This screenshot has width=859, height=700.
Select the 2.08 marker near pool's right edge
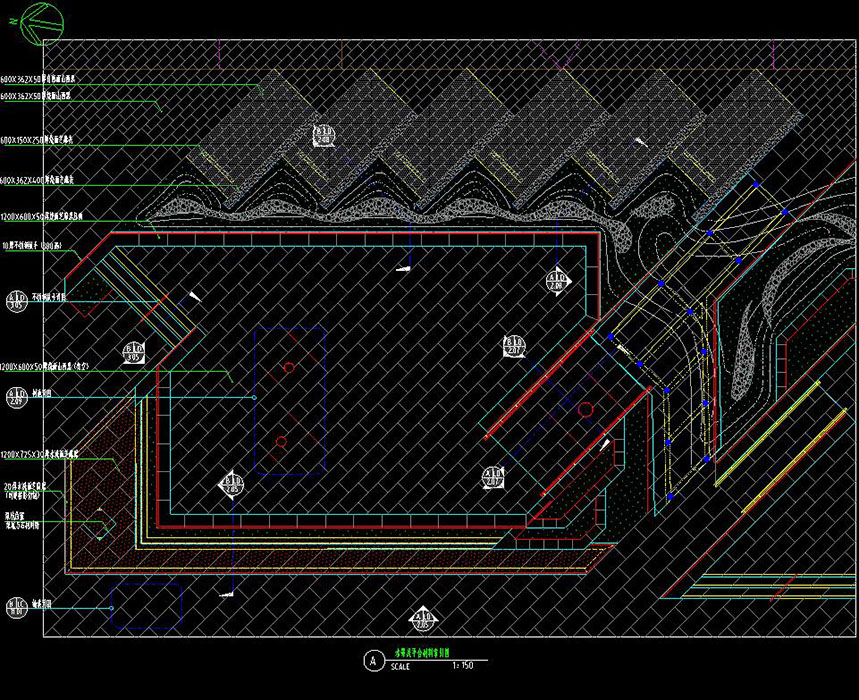(557, 282)
